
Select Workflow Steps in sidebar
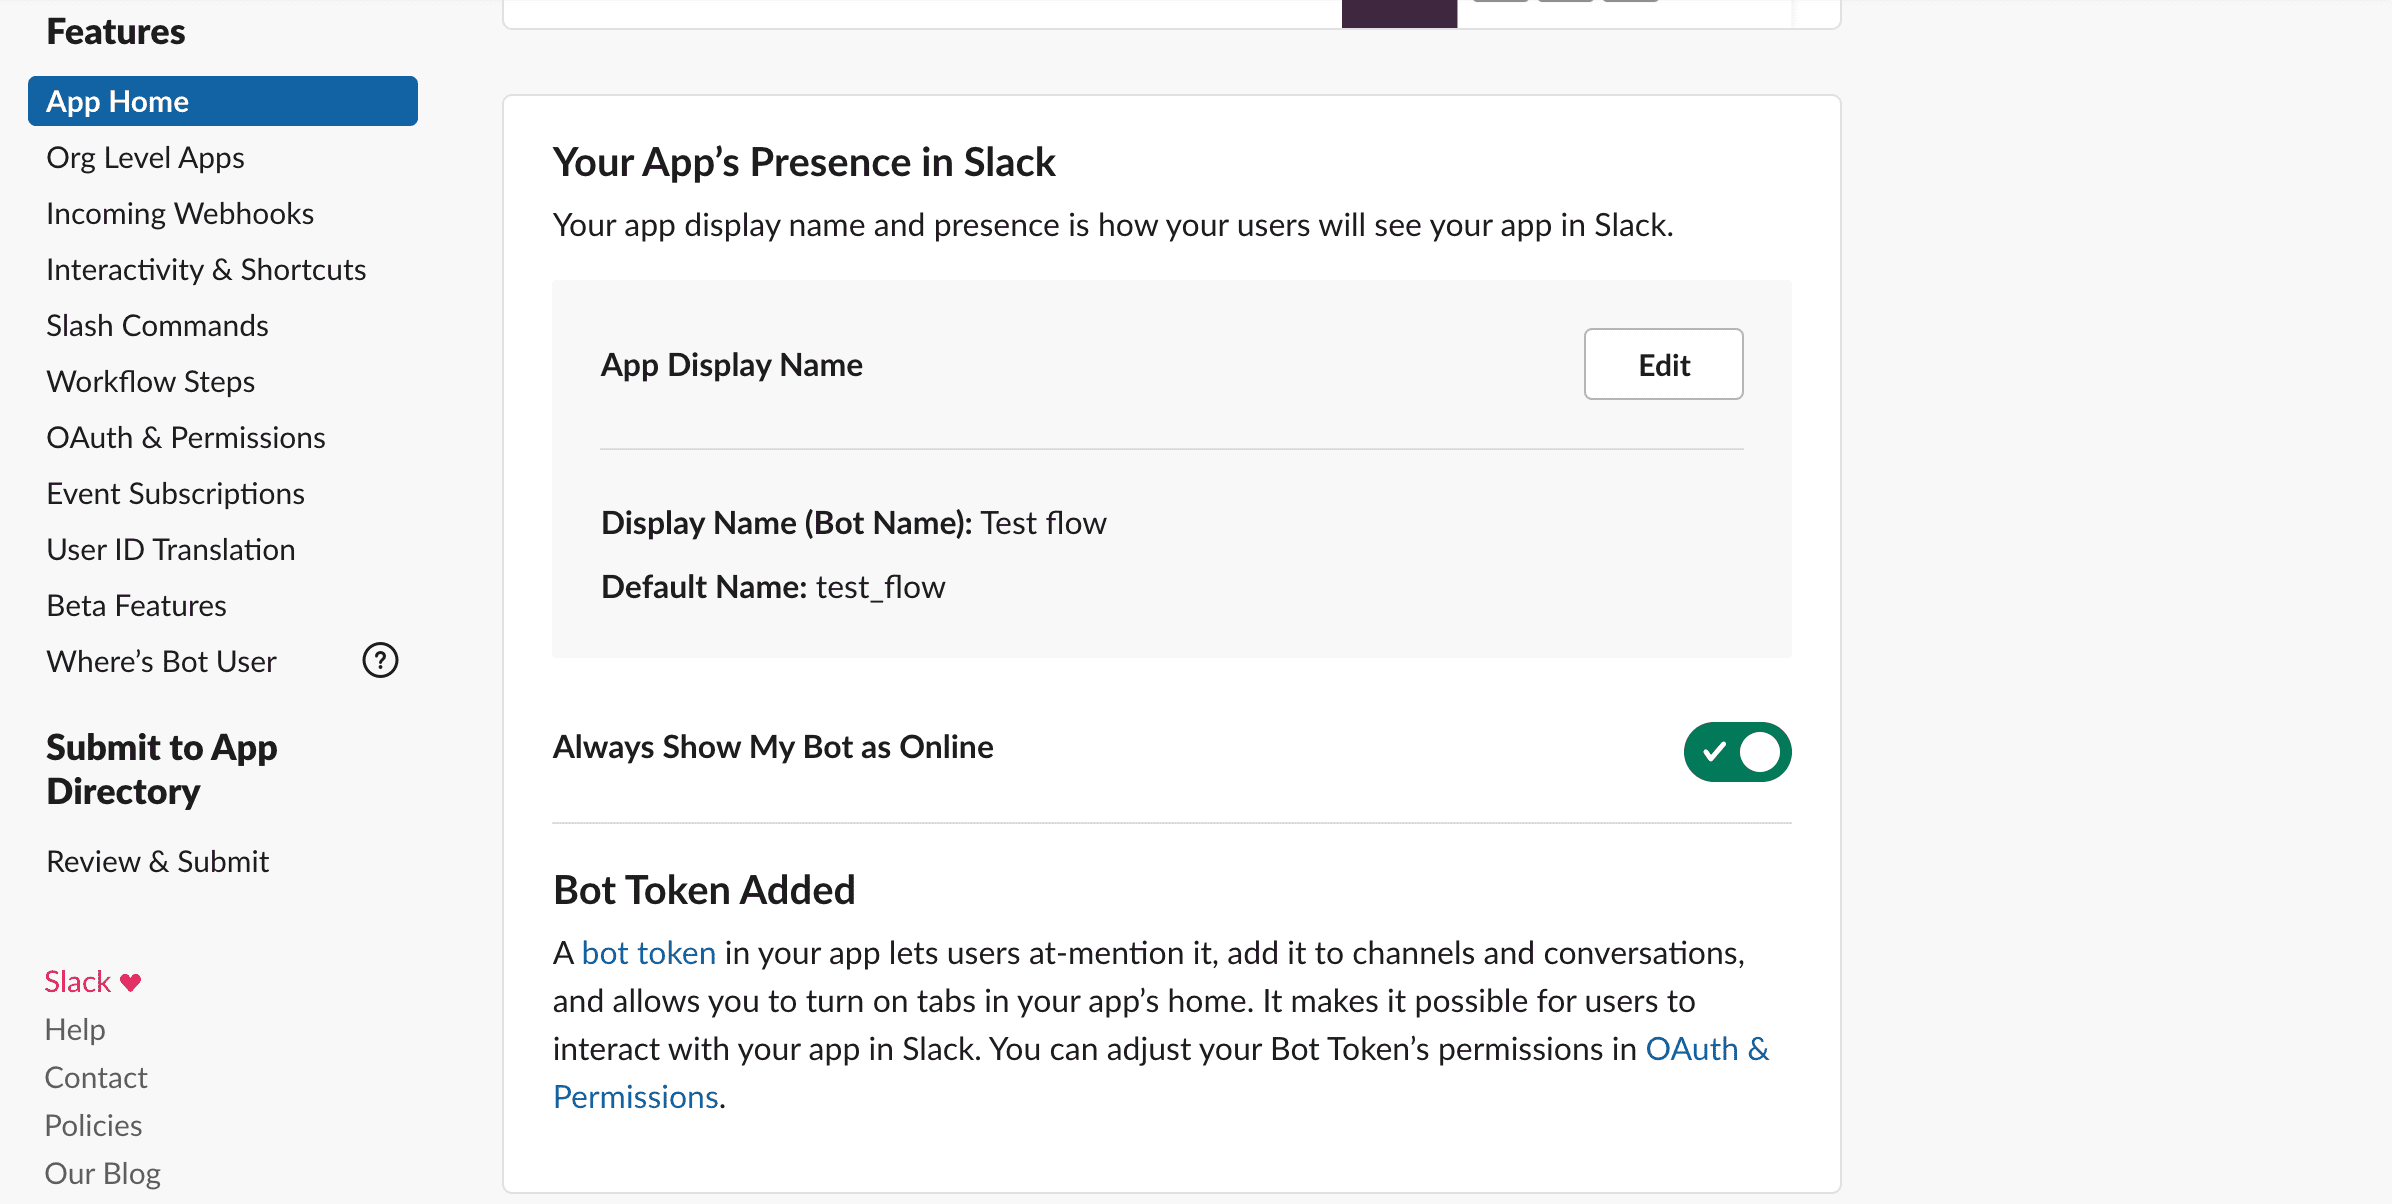coord(150,382)
